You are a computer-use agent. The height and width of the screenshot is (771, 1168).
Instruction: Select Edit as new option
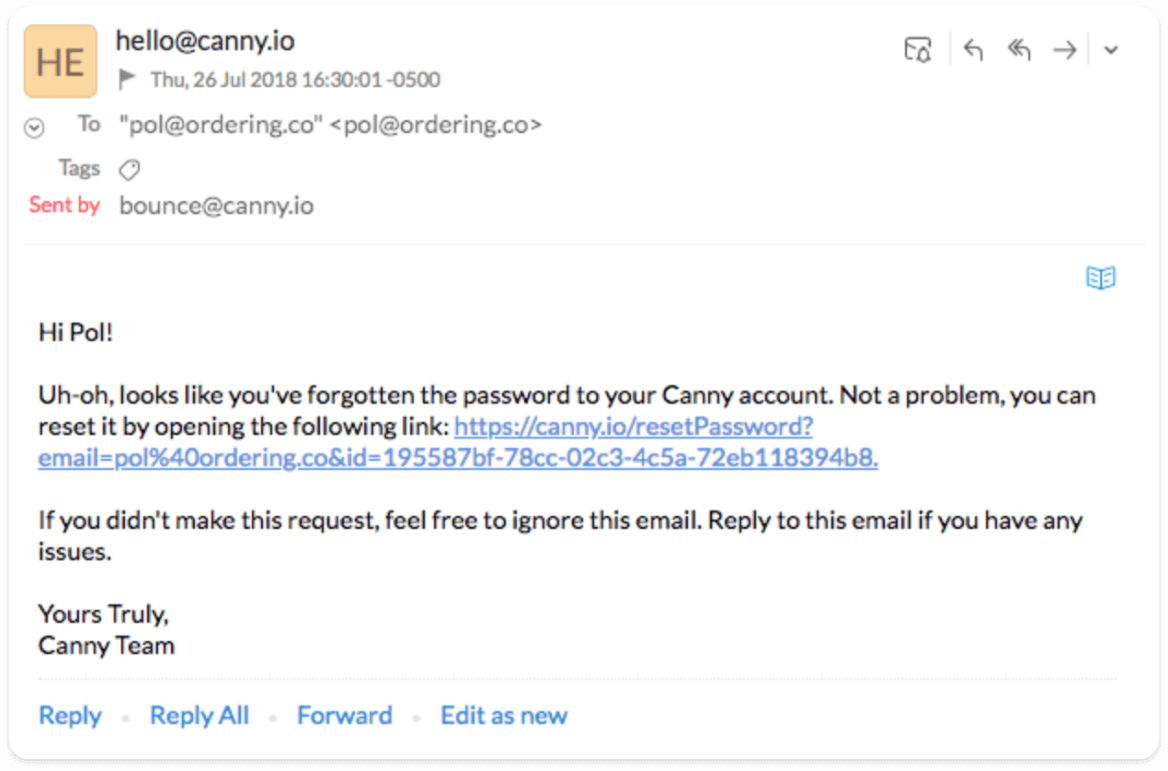pos(504,715)
